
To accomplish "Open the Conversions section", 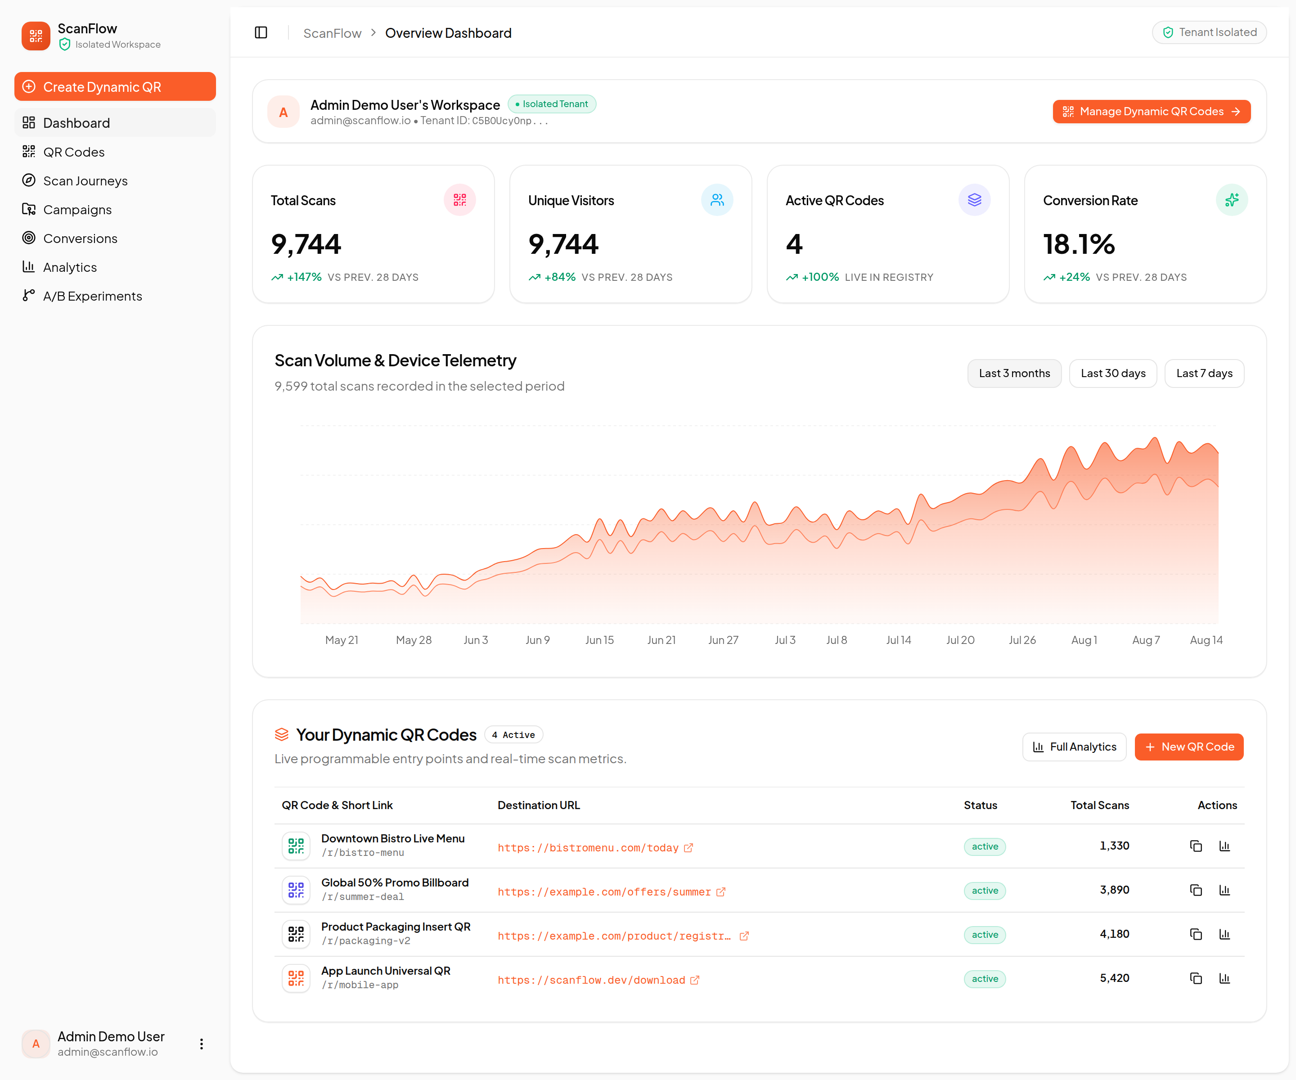I will tap(115, 238).
